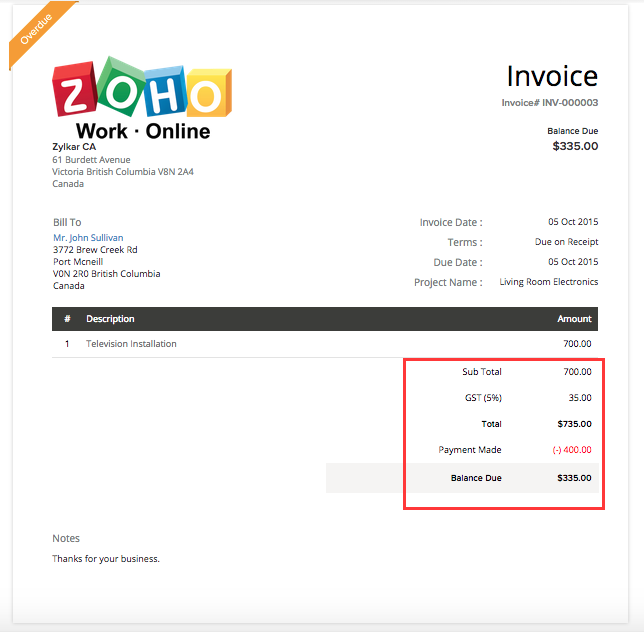Select GST amount 35.00
644x632 pixels.
click(x=580, y=398)
